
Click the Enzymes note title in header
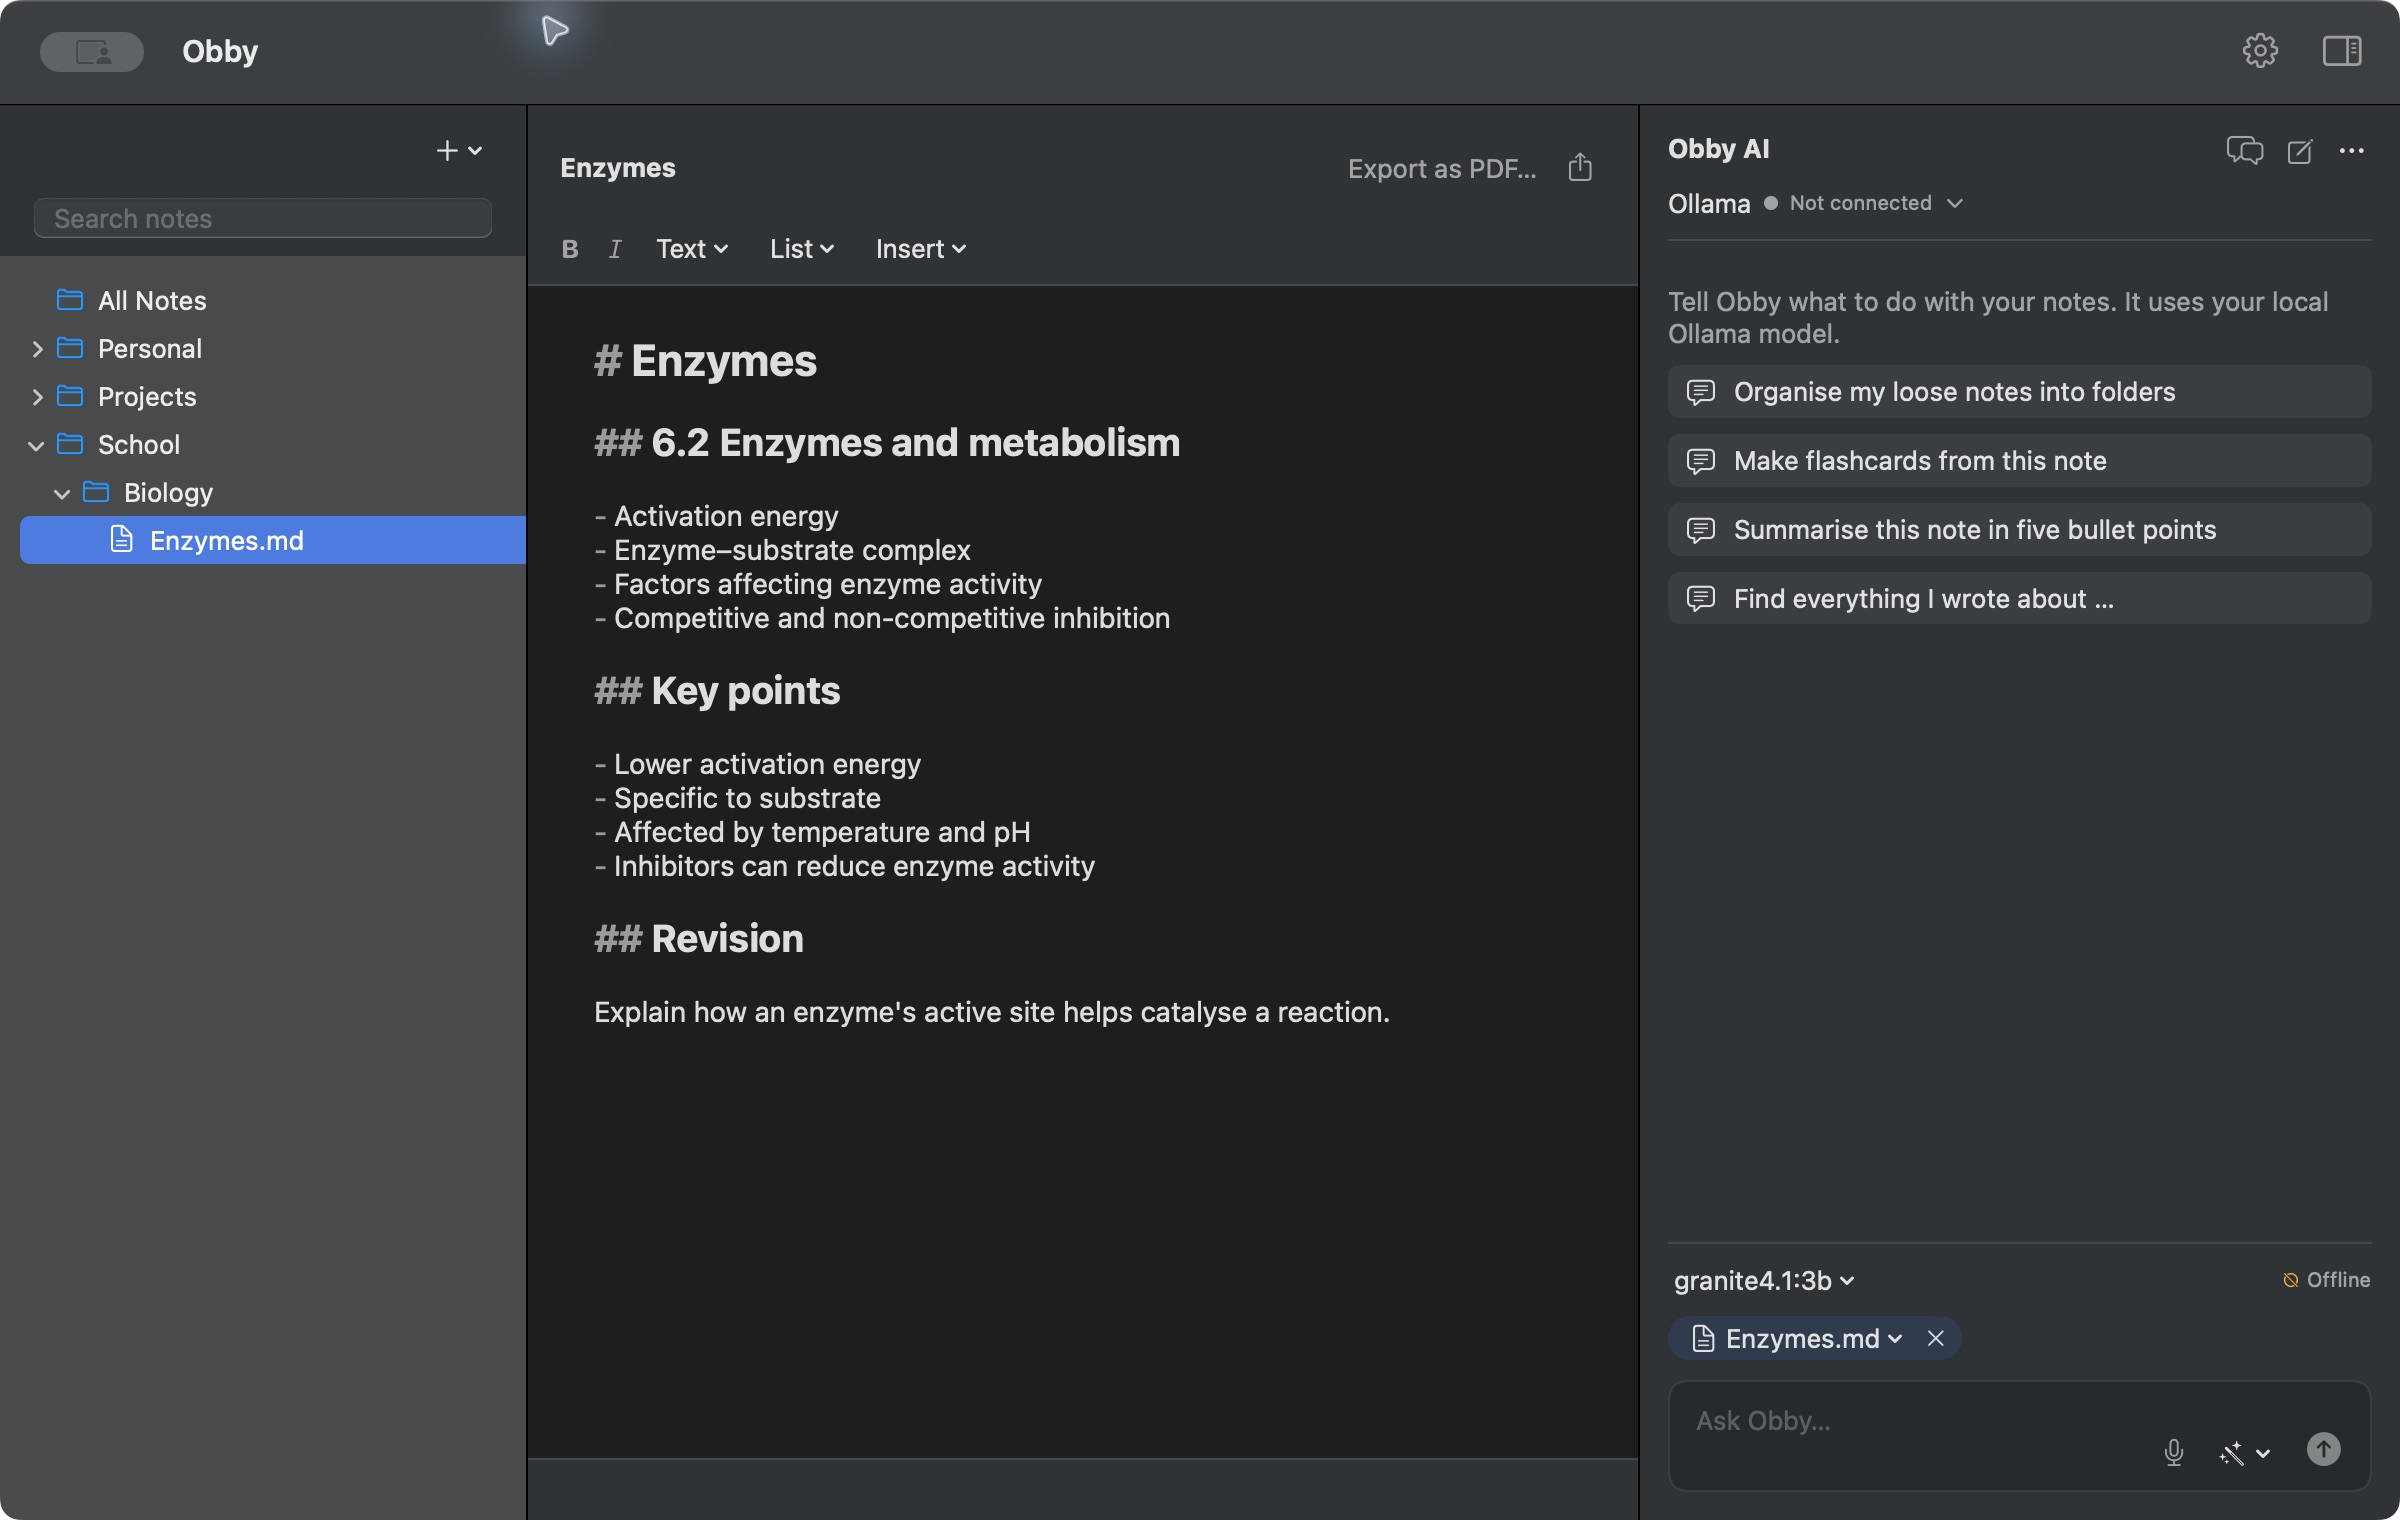click(x=618, y=168)
